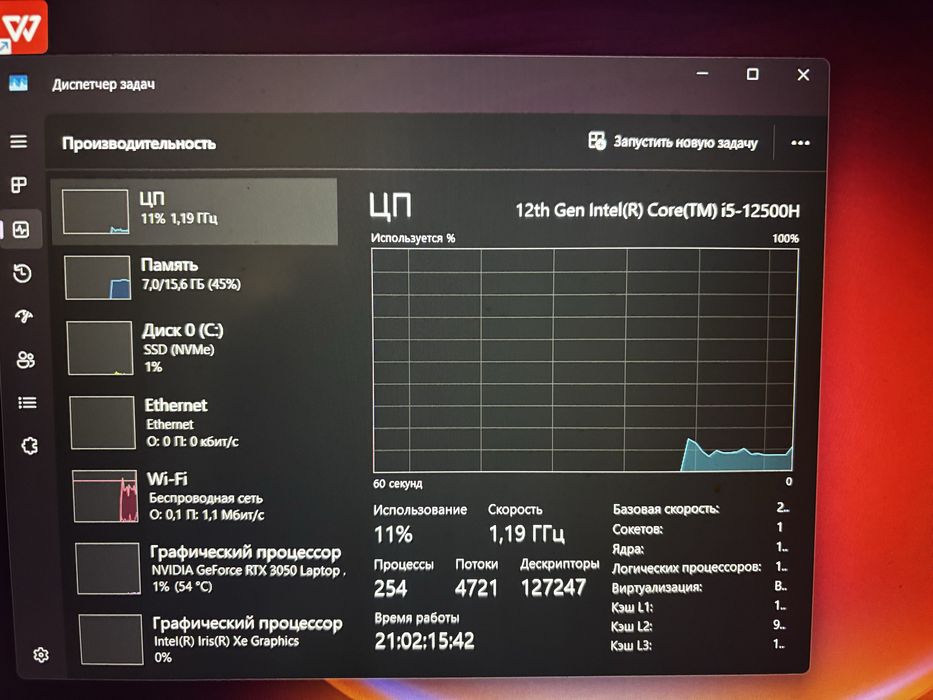Image resolution: width=933 pixels, height=700 pixels.
Task: Click the ЦП mini graph thumbnail
Action: coord(95,212)
